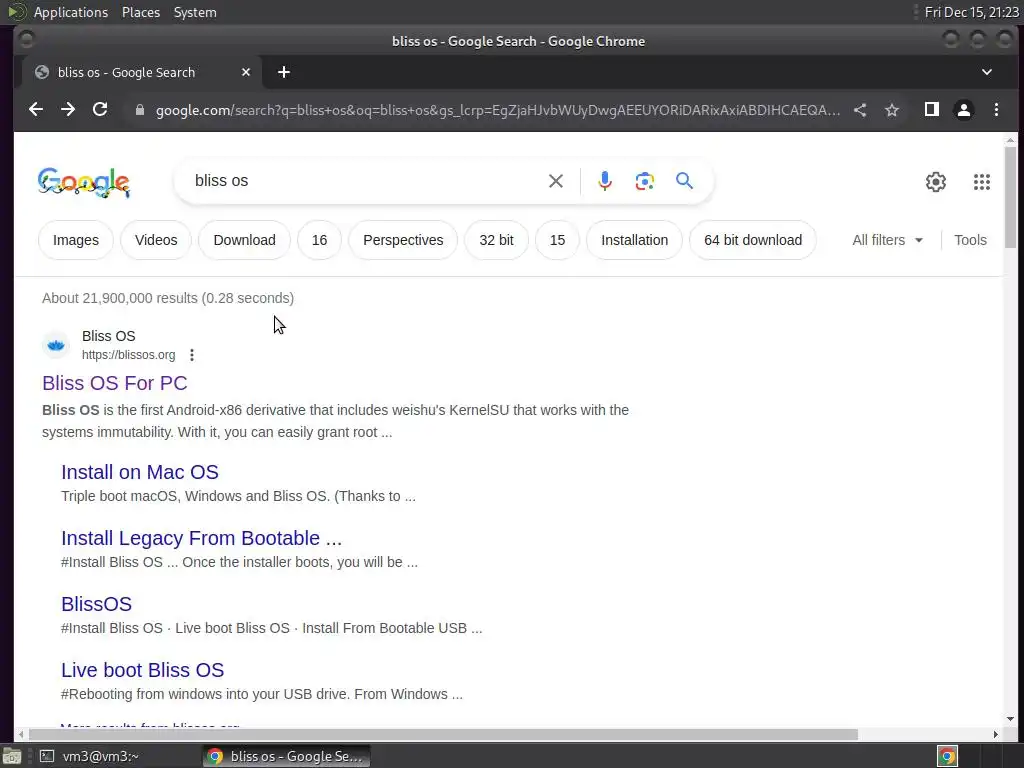Open the Google apps grid

tap(982, 182)
